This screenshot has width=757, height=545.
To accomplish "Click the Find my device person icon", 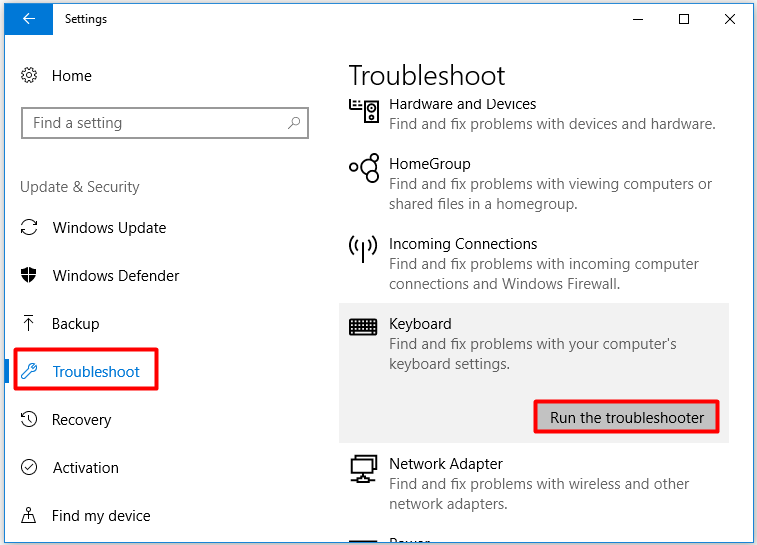I will coord(28,516).
